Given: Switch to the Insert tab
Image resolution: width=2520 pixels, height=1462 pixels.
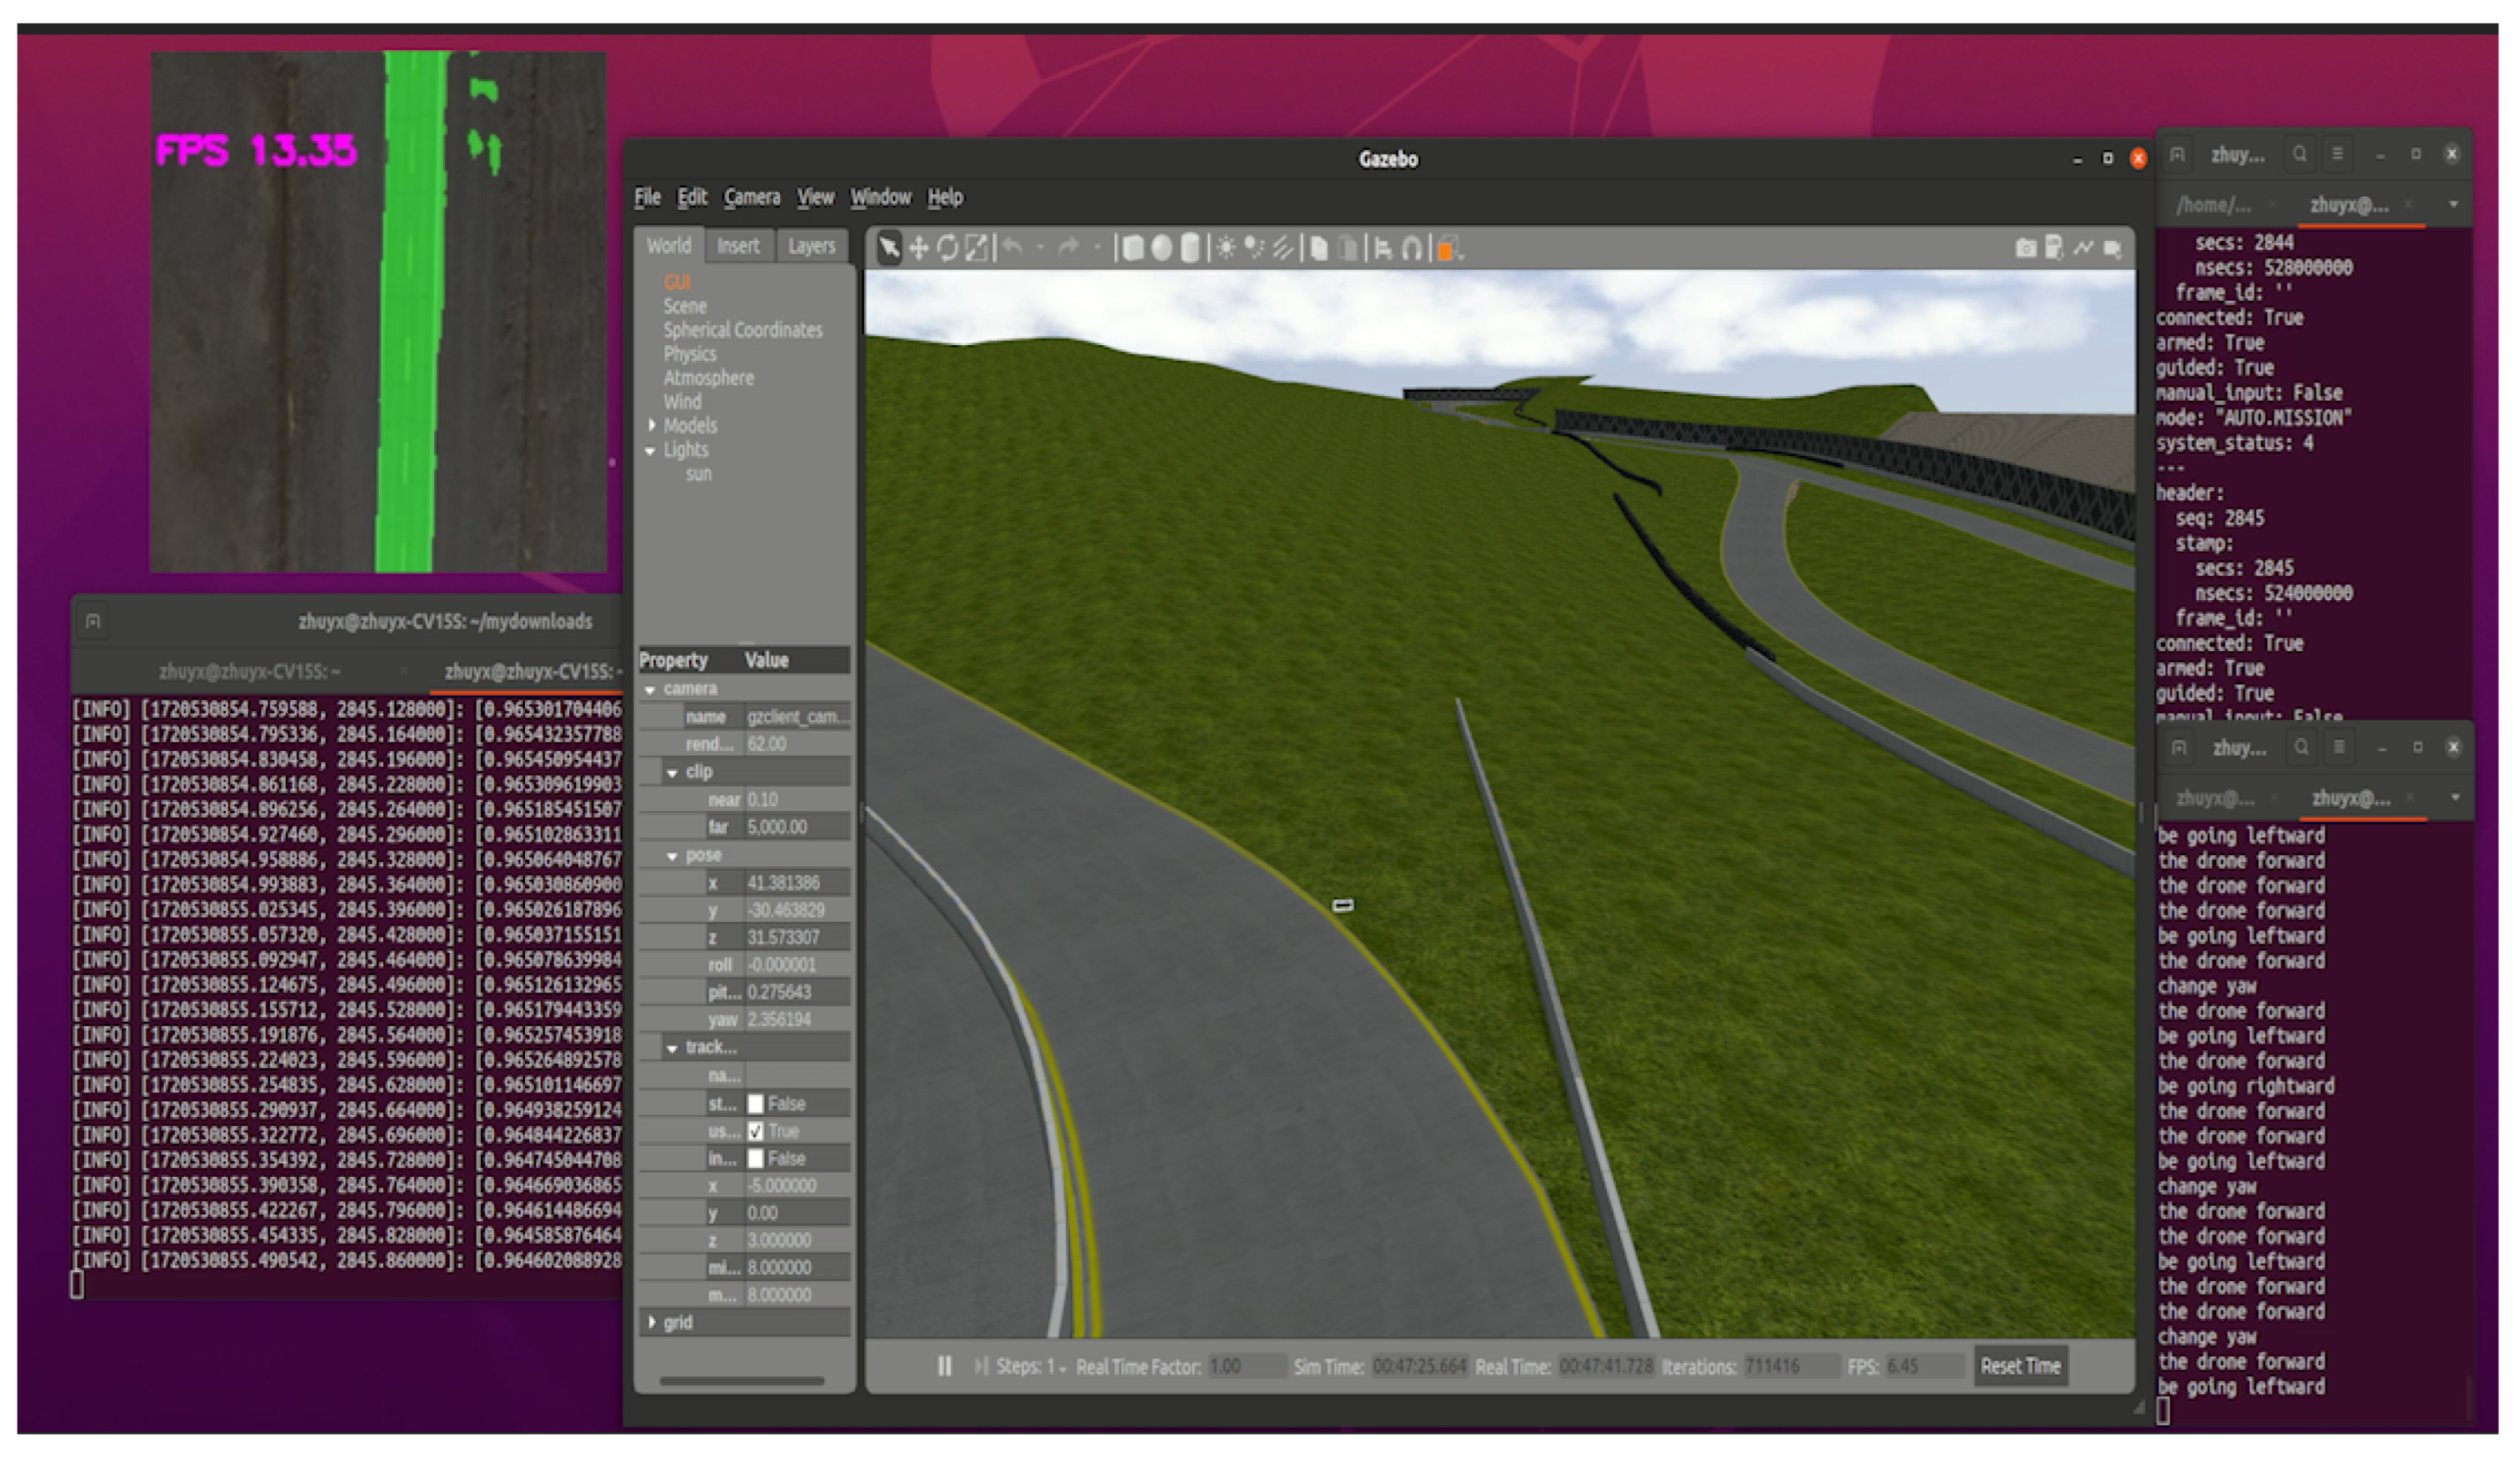Looking at the screenshot, I should [x=738, y=246].
